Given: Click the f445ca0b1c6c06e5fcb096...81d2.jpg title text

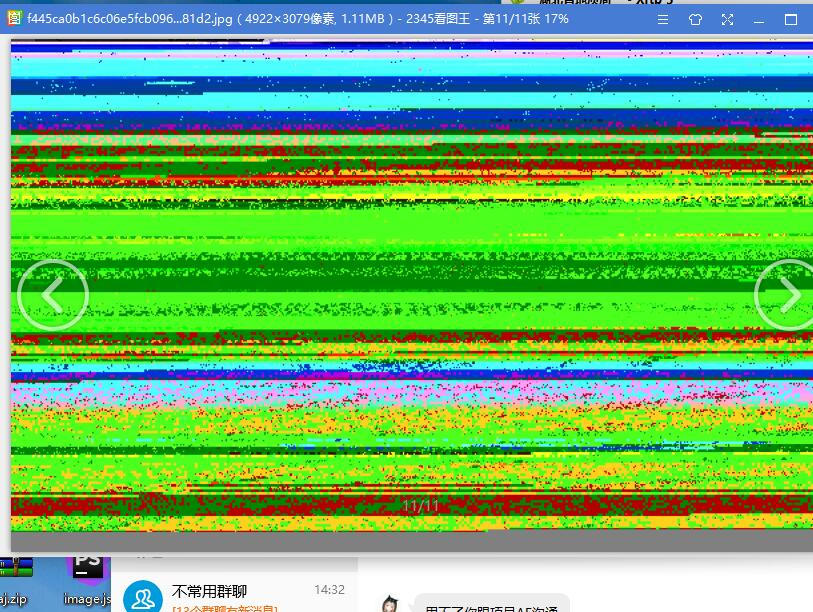Looking at the screenshot, I should [x=130, y=19].
